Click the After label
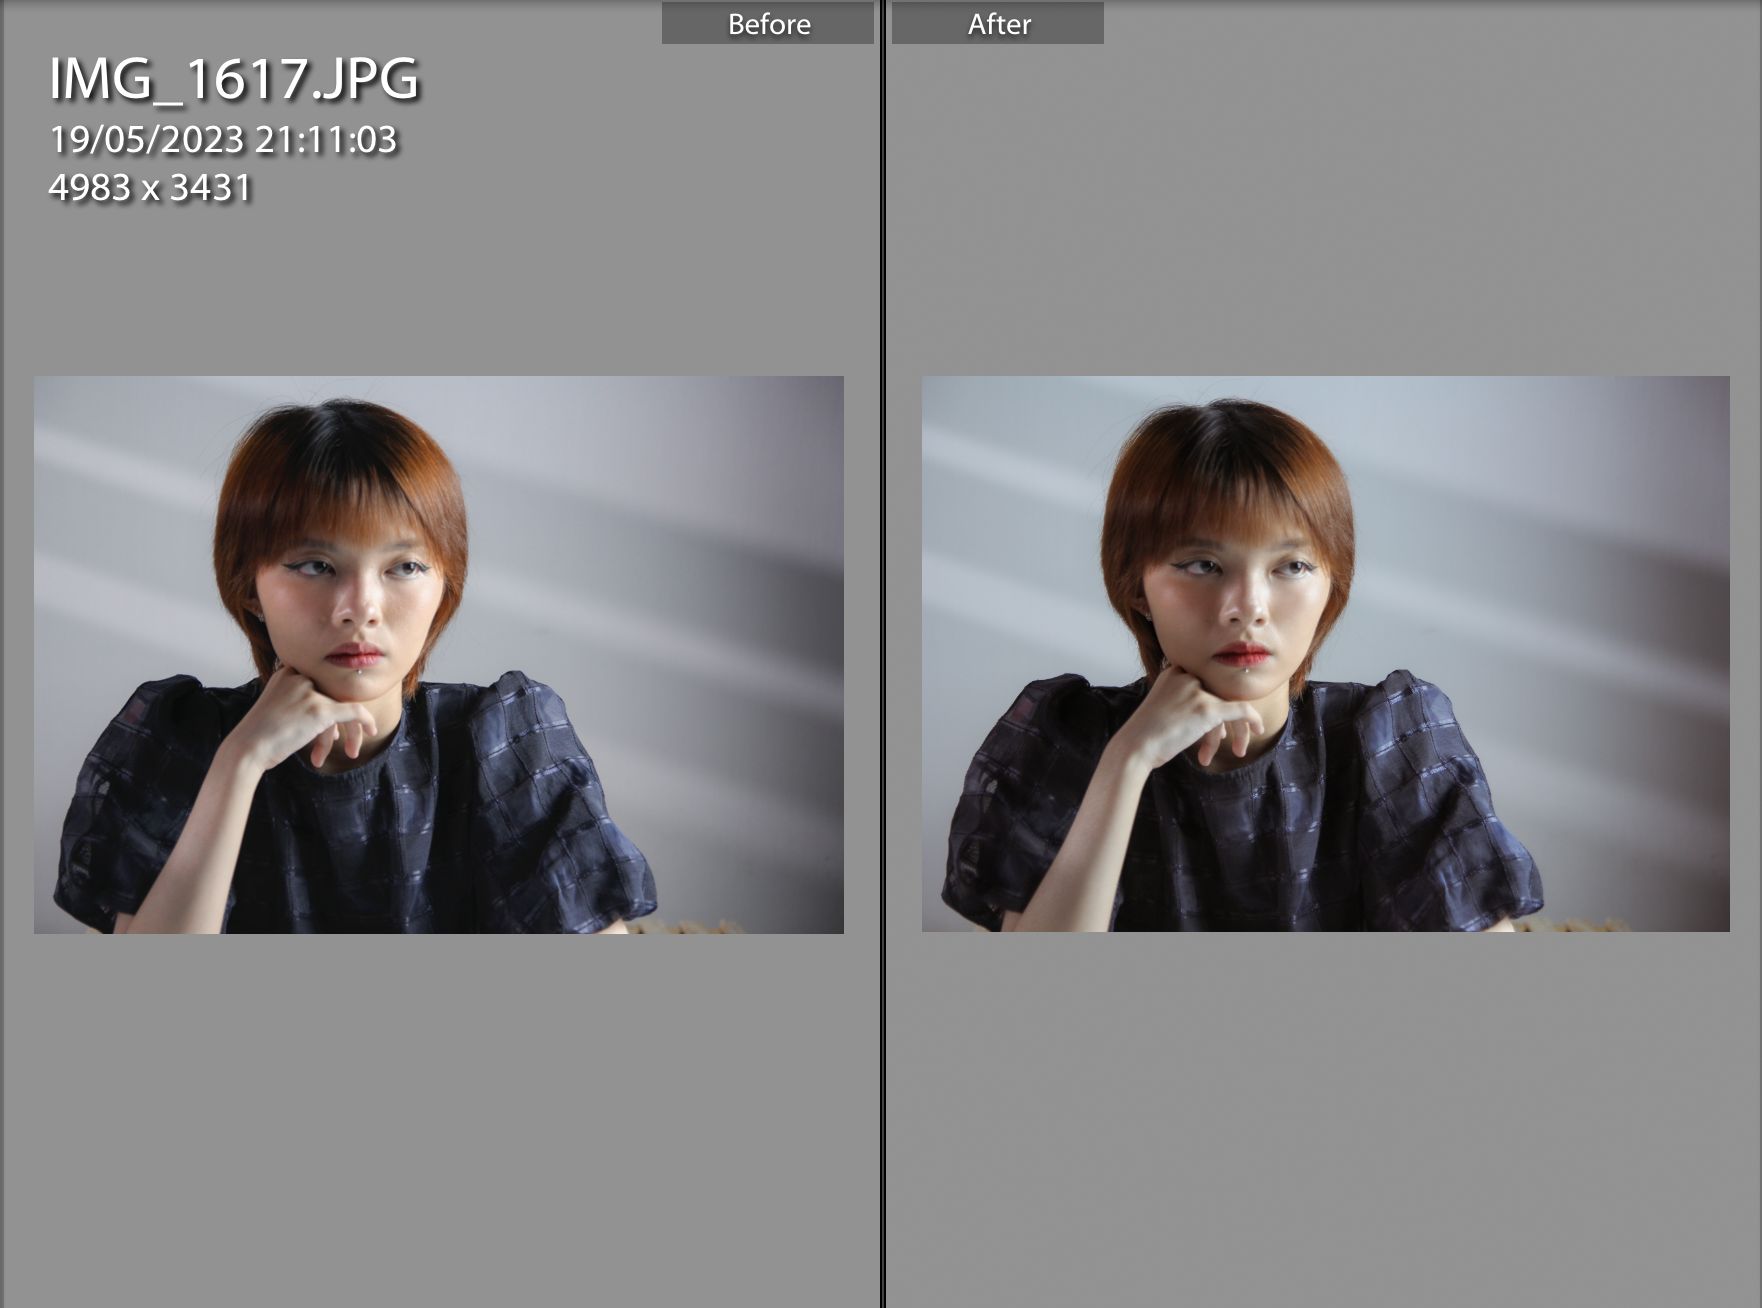Screen dimensions: 1762x1308 pyautogui.click(x=998, y=23)
